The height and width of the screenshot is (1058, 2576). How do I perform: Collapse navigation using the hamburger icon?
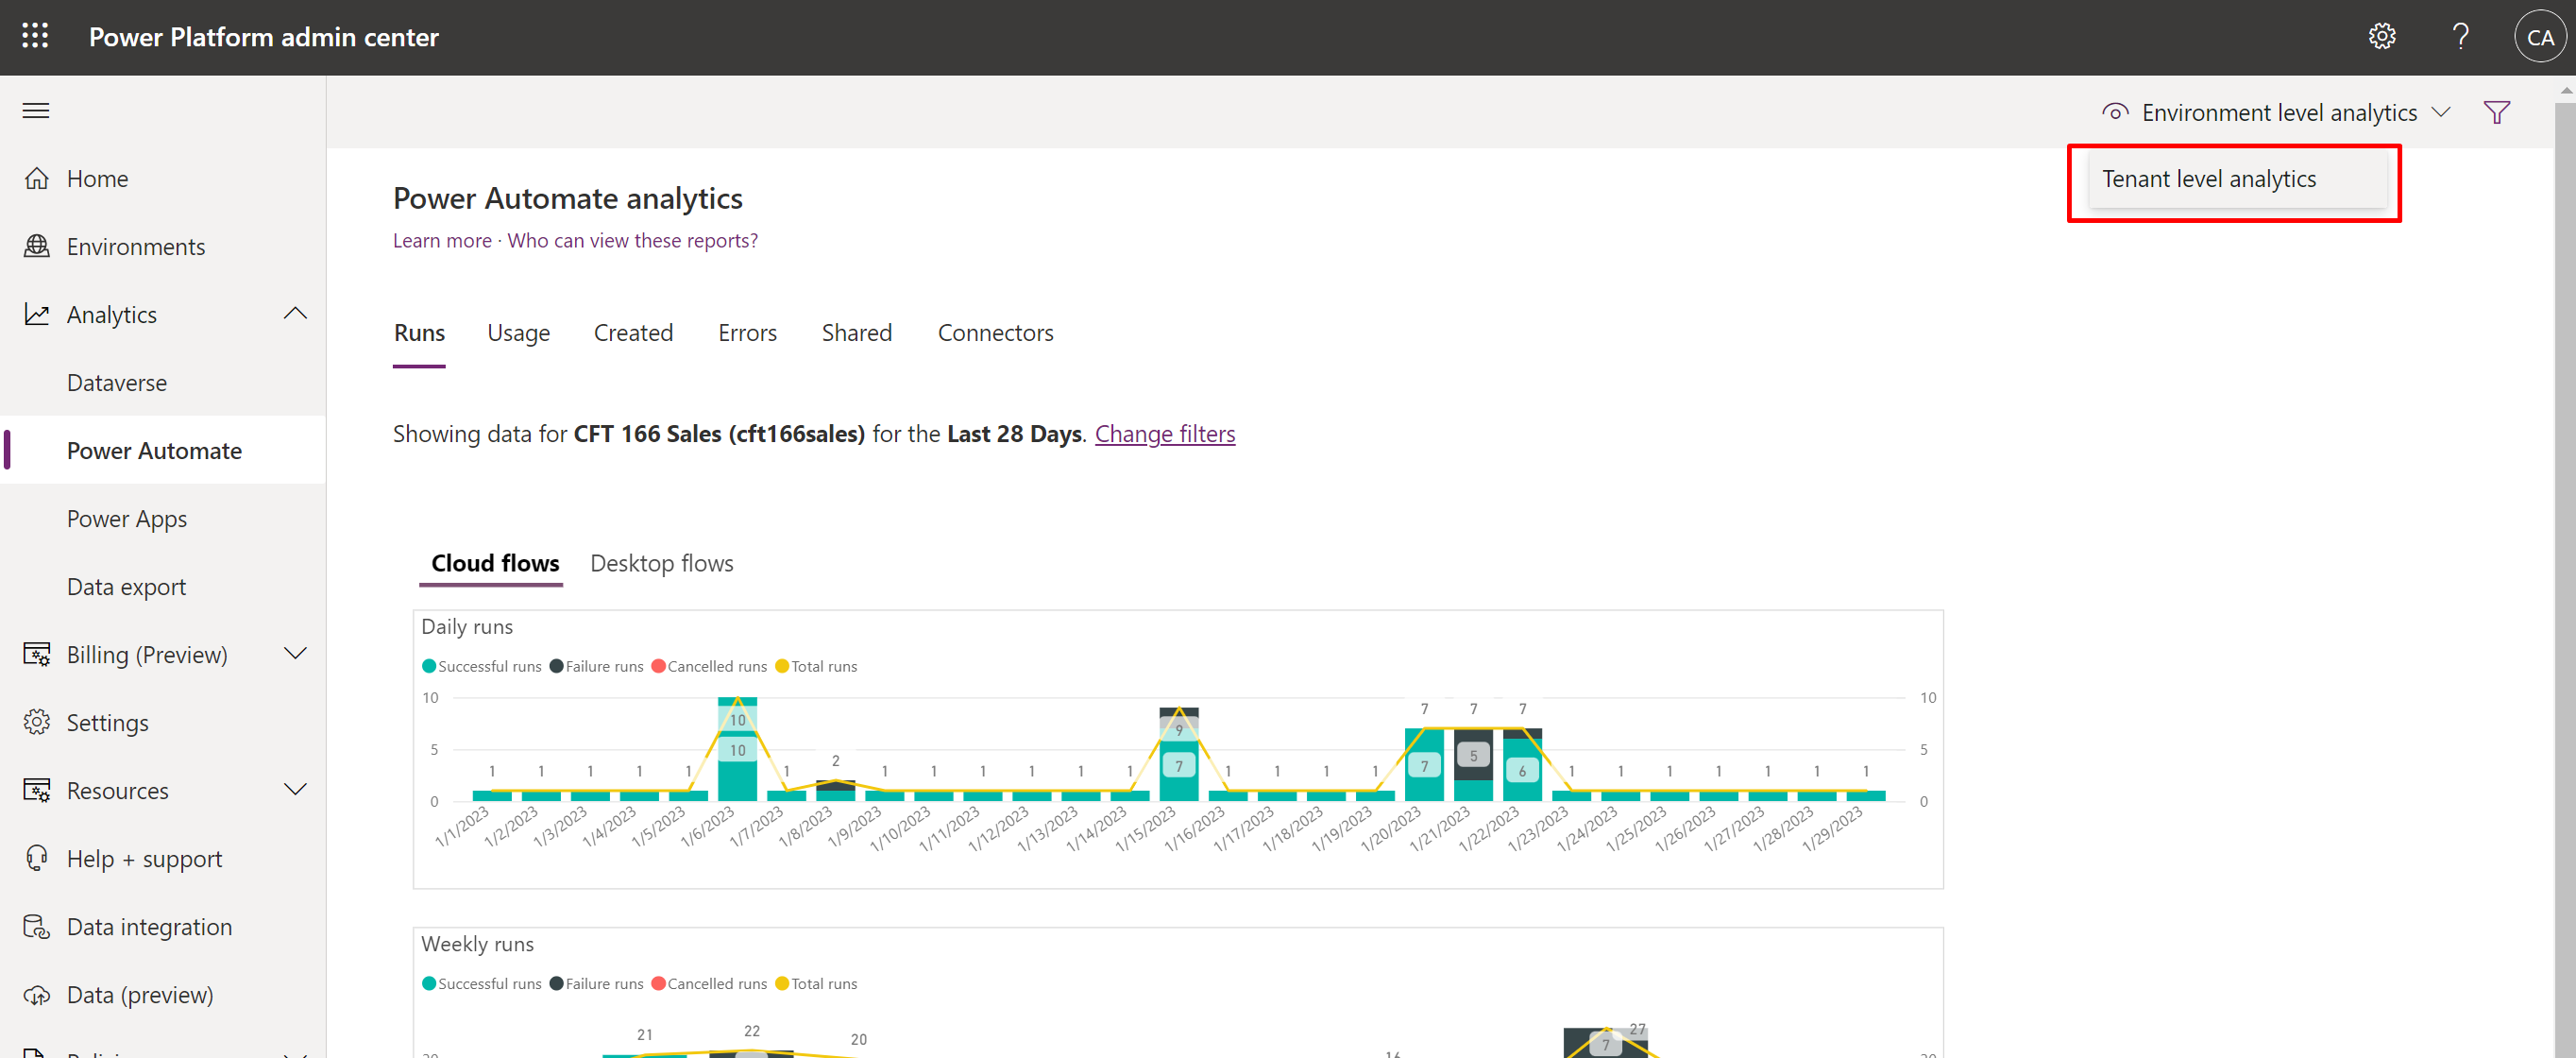(35, 110)
